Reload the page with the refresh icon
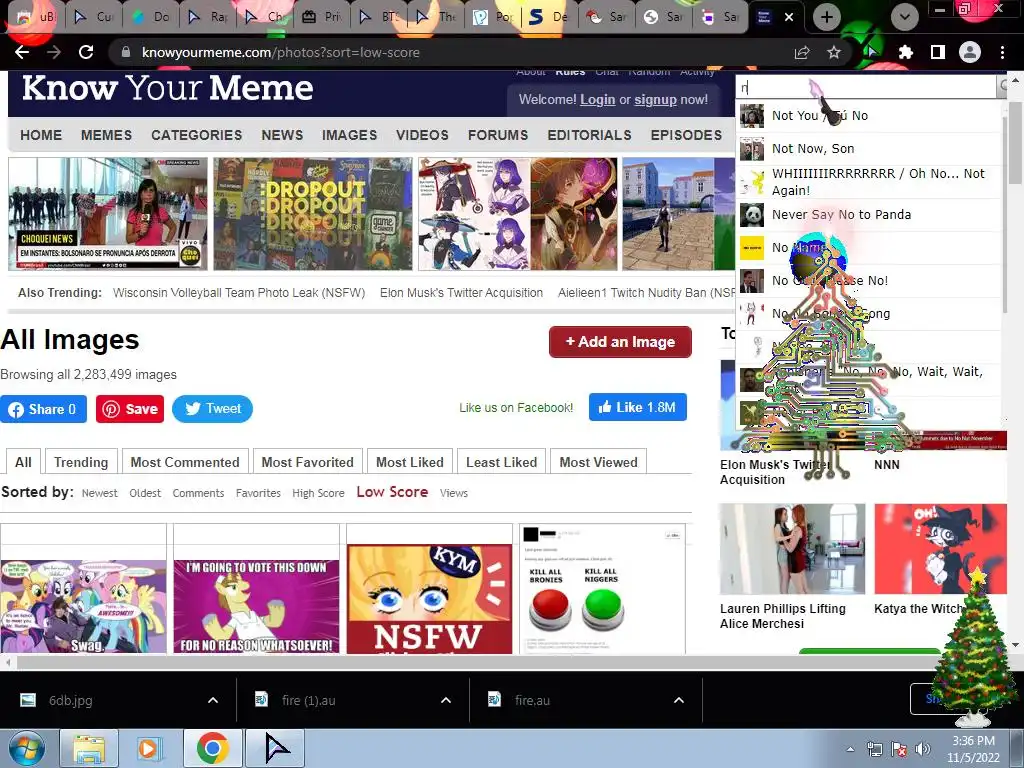Image resolution: width=1024 pixels, height=768 pixels. (x=86, y=52)
